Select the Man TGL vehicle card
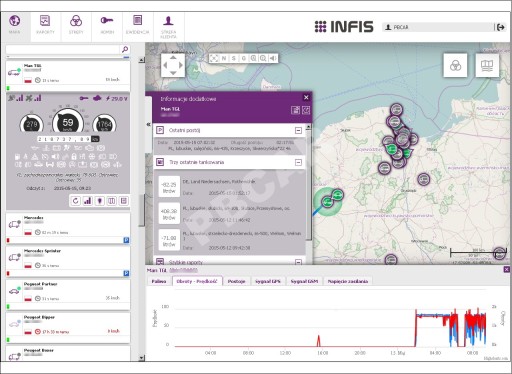 click(68, 75)
